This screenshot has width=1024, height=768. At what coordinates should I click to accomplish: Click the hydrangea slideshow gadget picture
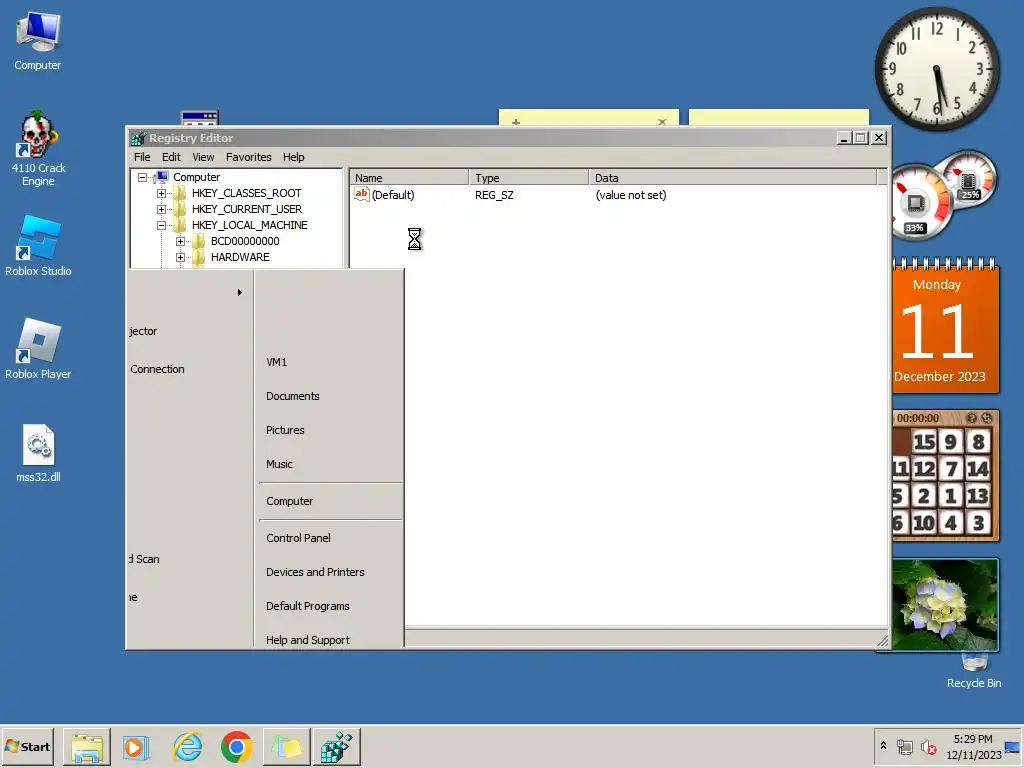click(945, 604)
